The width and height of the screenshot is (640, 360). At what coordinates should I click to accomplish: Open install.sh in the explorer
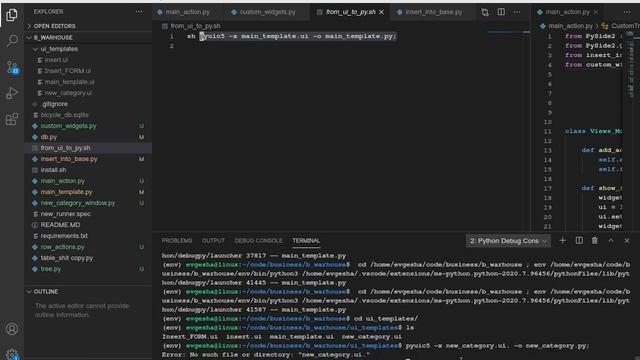88,170
